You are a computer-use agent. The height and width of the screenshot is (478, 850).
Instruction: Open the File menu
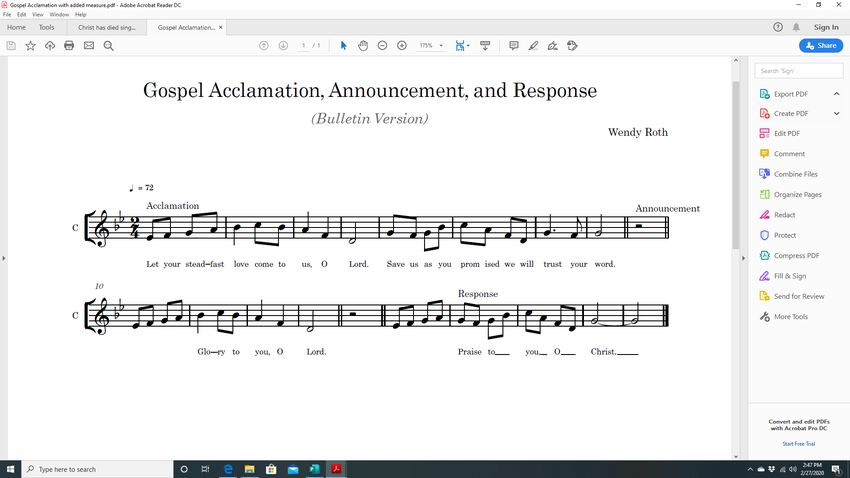coord(7,15)
